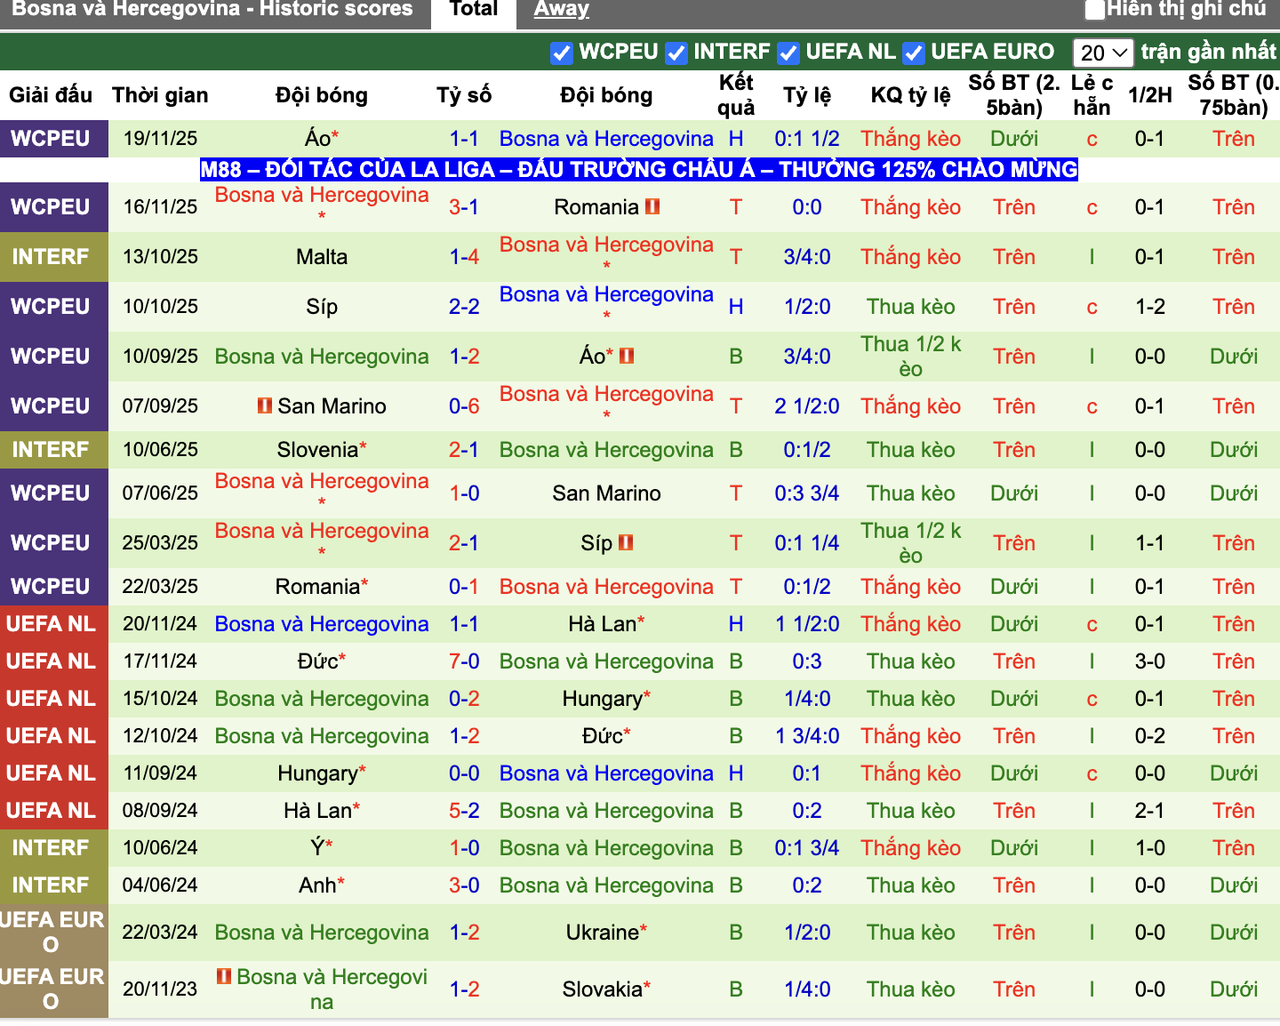Screen dimensions: 1280x1026
Task: Uncheck the INTERF filter checkbox
Action: tap(677, 53)
